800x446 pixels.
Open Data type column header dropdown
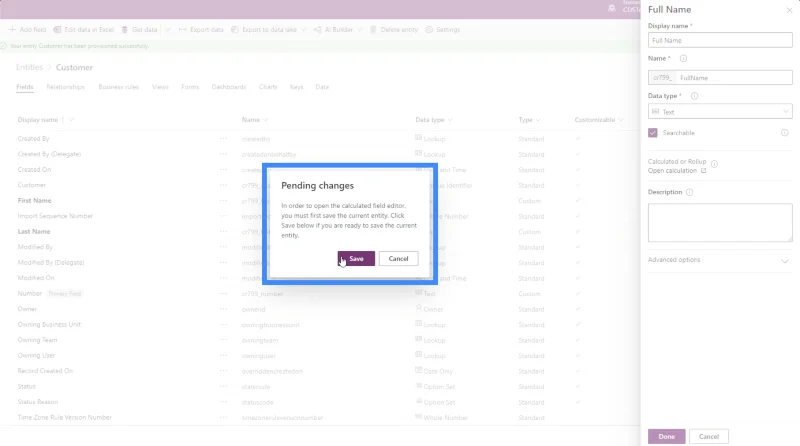[450, 120]
